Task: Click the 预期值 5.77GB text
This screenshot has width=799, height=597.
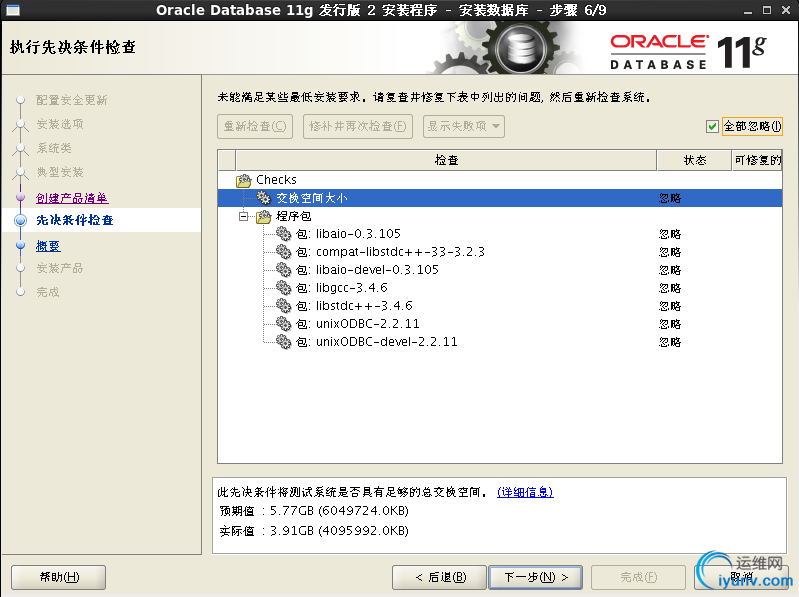Action: [314, 511]
